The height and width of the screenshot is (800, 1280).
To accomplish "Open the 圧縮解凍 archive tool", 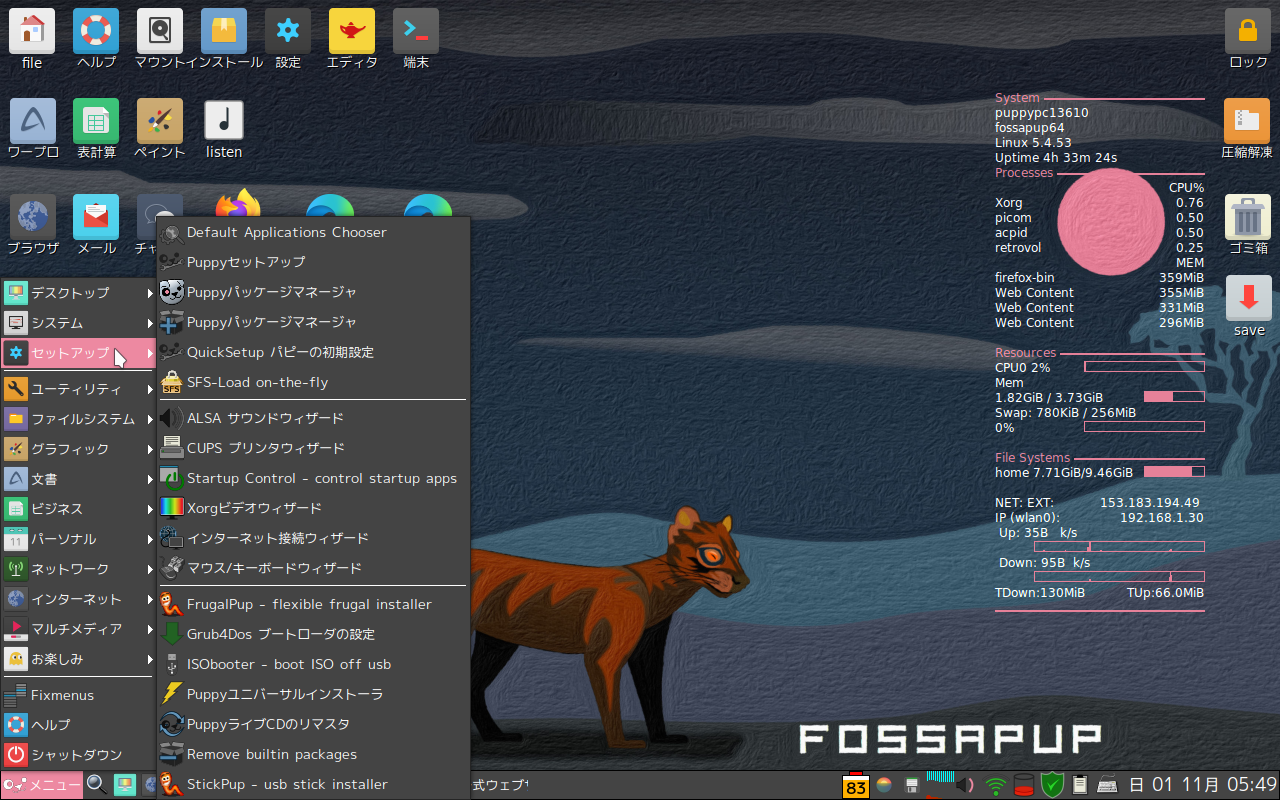I will [1247, 120].
